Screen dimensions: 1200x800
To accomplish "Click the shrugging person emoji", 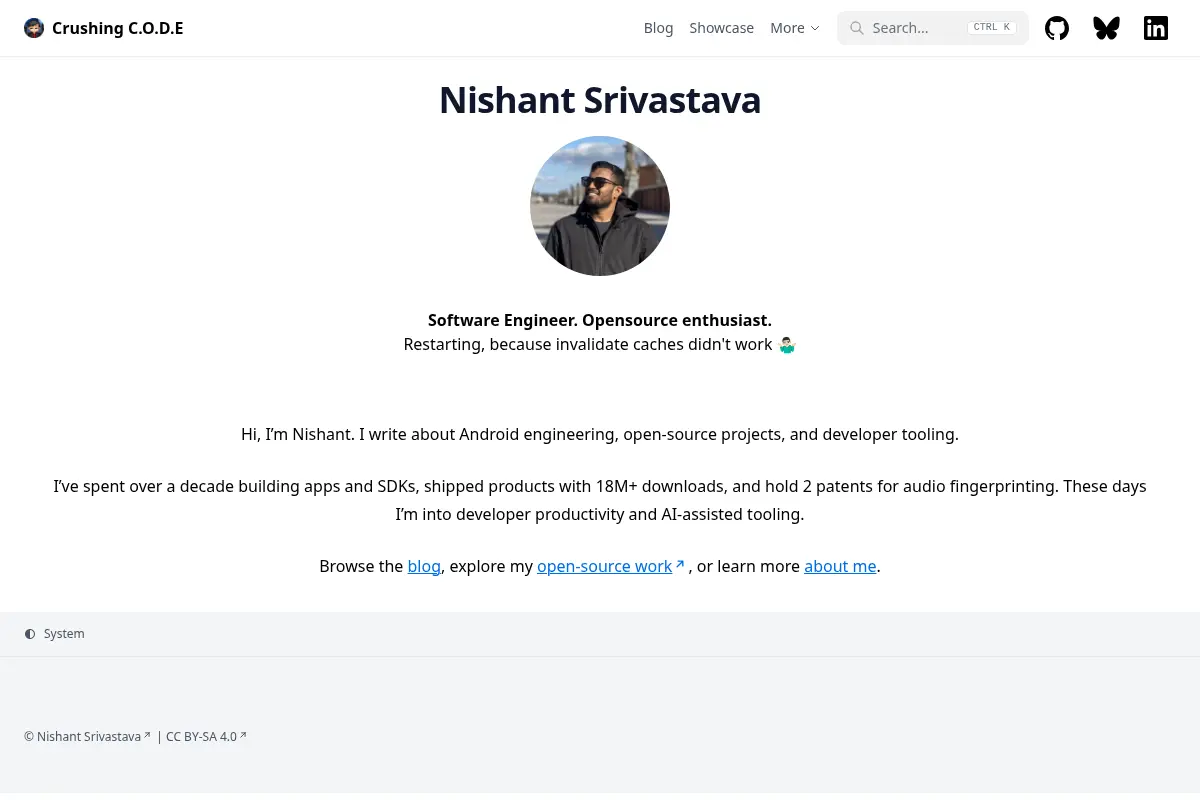I will pyautogui.click(x=787, y=345).
